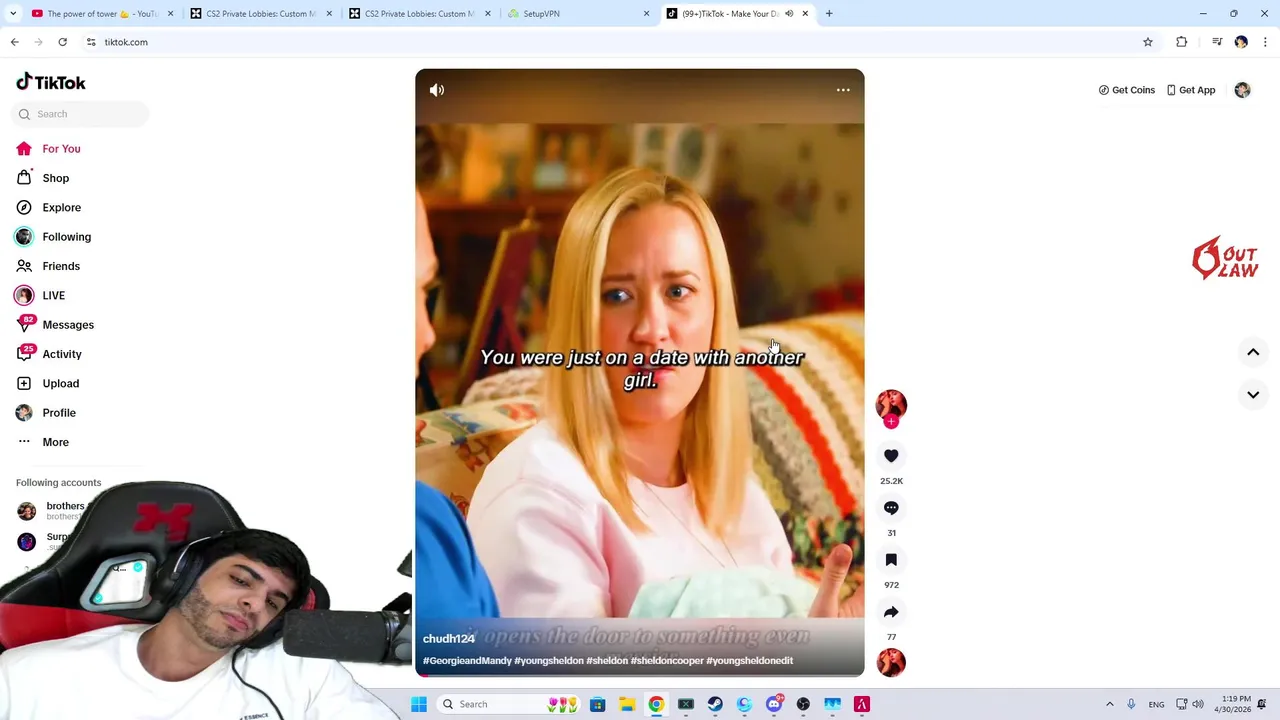Open the comments bubble icon showing 31
1280x720 pixels.
coord(891,508)
